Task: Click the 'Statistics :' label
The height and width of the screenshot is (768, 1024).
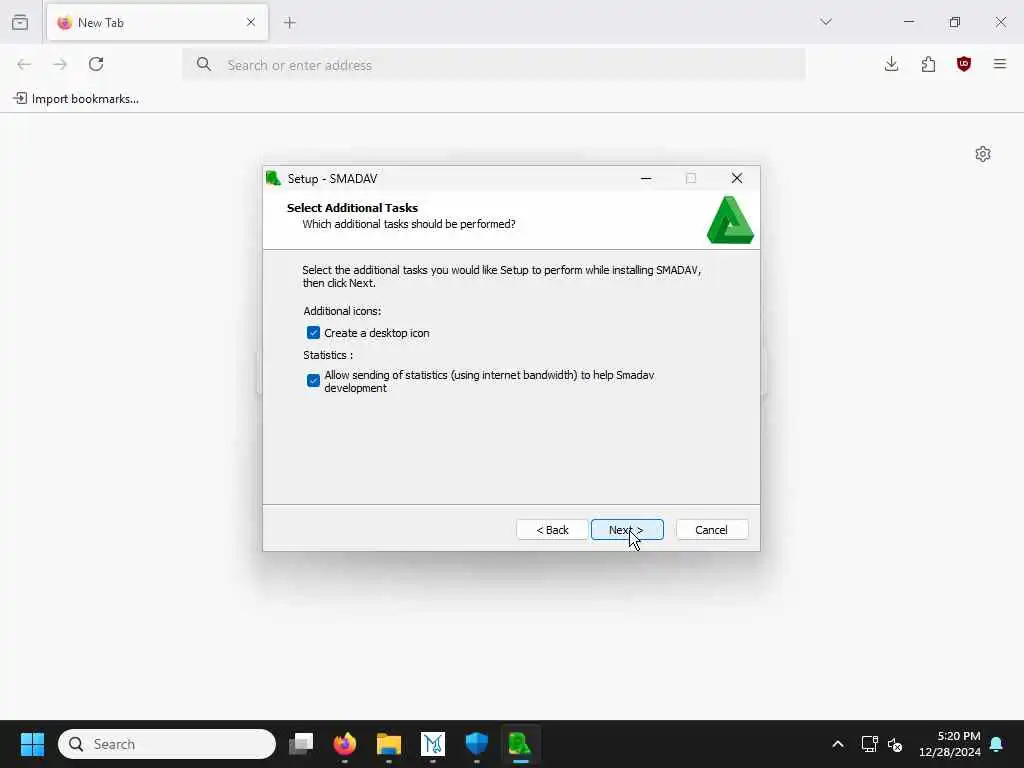Action: (328, 355)
